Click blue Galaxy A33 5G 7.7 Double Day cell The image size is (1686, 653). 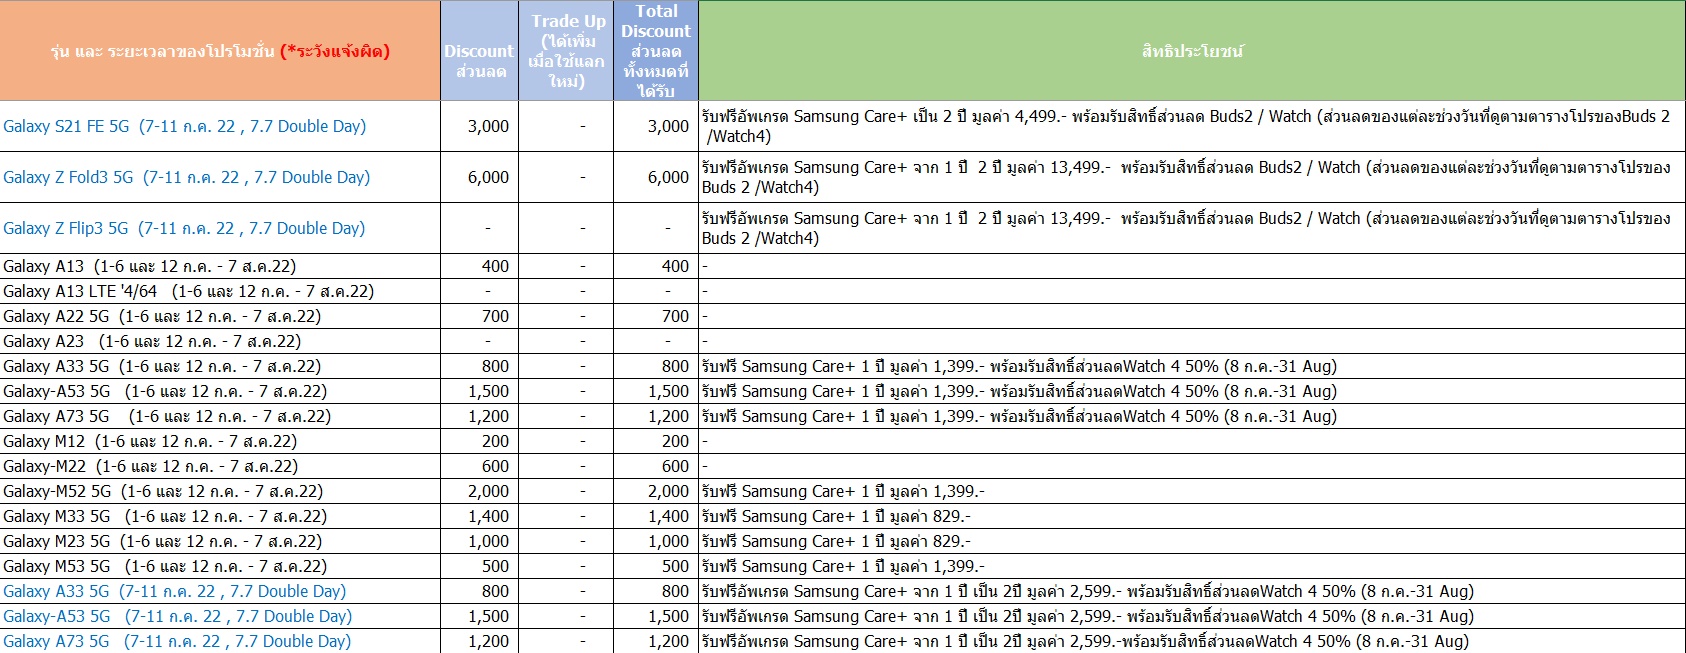220,591
